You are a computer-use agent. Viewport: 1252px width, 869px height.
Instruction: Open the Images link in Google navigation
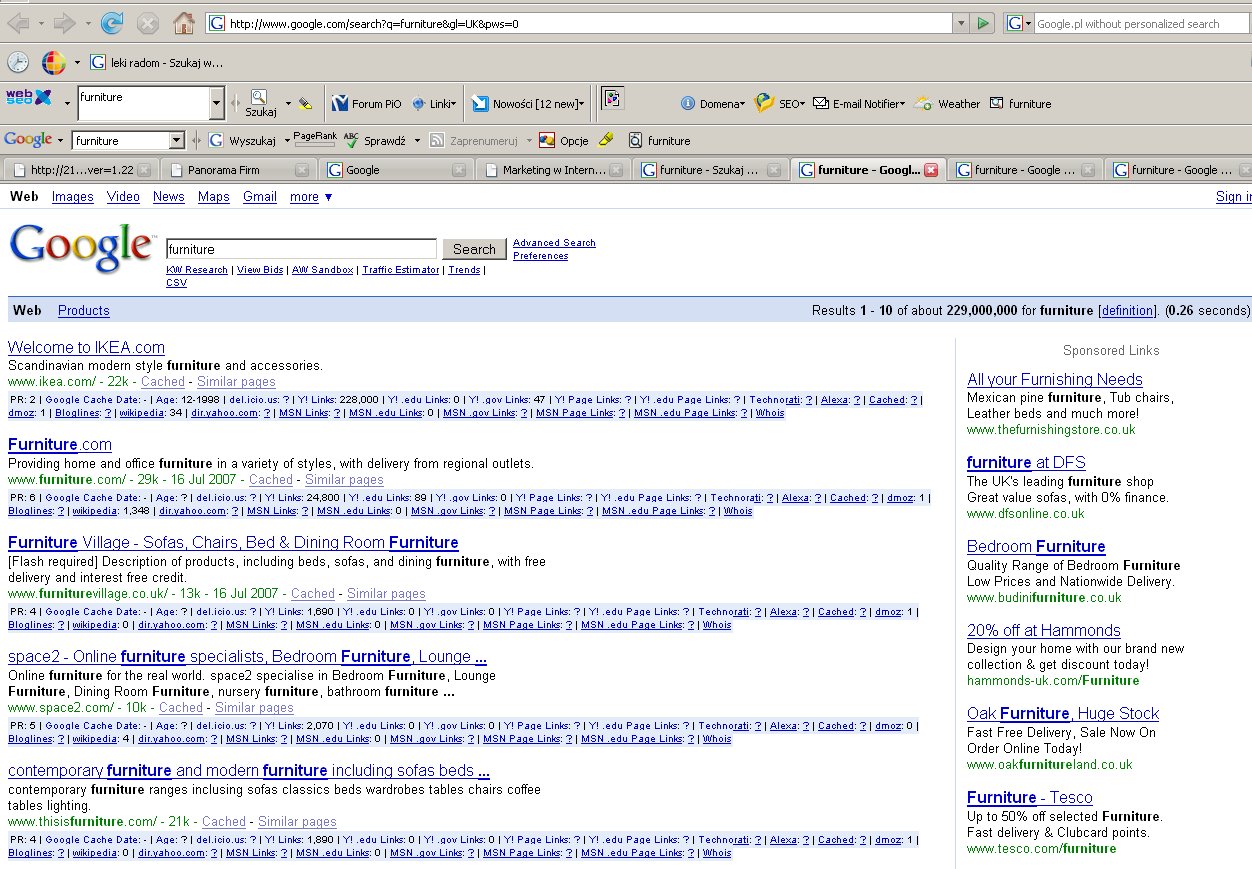(73, 197)
